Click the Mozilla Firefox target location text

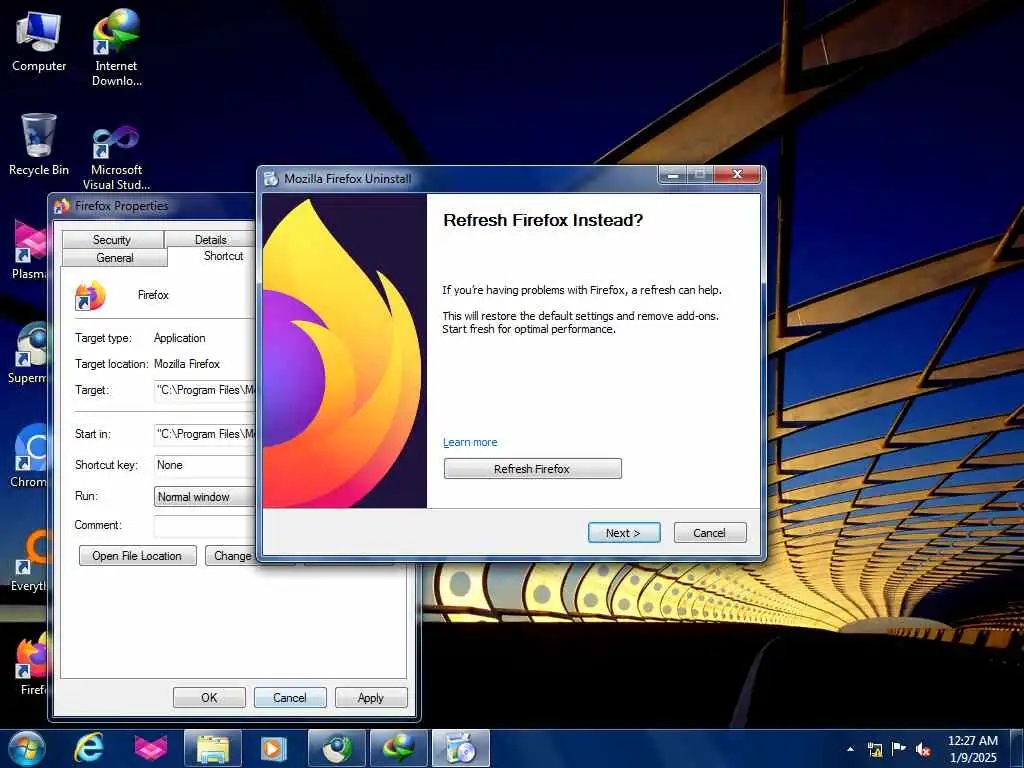point(187,364)
